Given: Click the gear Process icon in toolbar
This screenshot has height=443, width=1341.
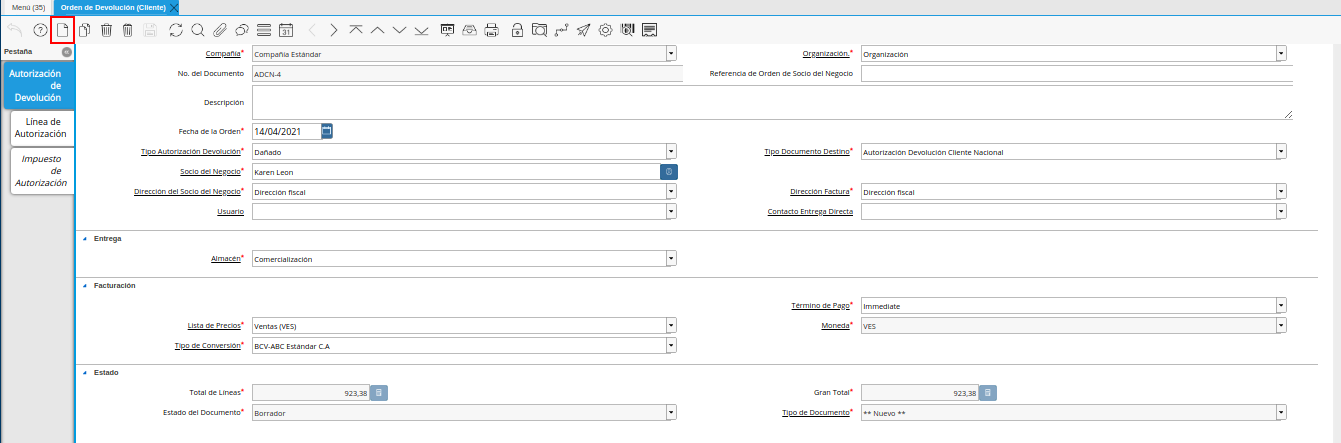Looking at the screenshot, I should click(x=605, y=30).
